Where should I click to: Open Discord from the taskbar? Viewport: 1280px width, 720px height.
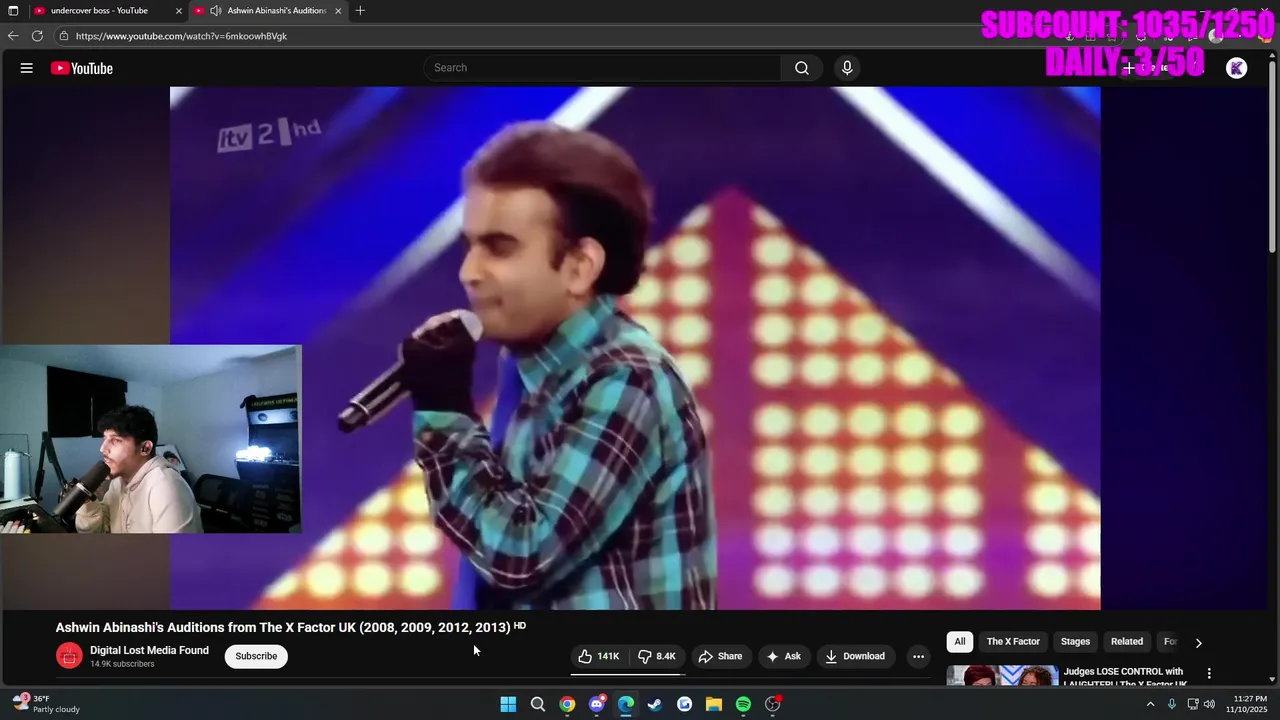click(x=597, y=704)
